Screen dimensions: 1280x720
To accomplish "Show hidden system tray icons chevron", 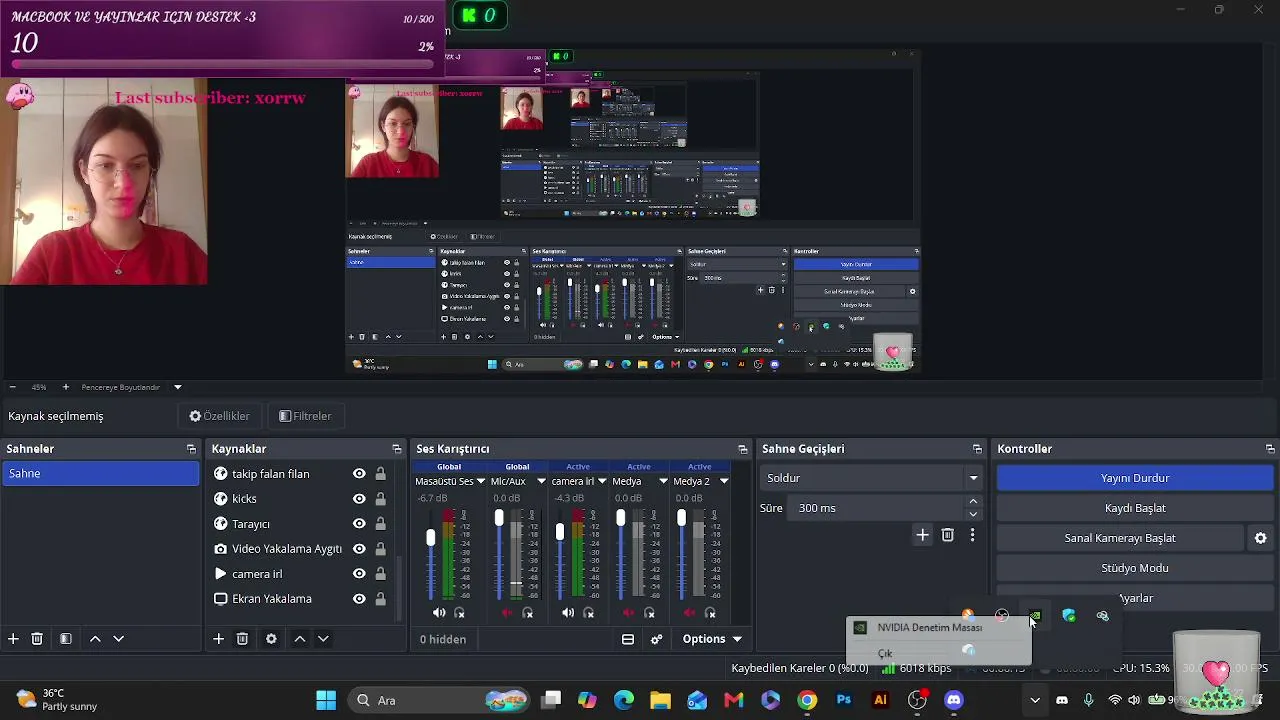I will [1035, 700].
